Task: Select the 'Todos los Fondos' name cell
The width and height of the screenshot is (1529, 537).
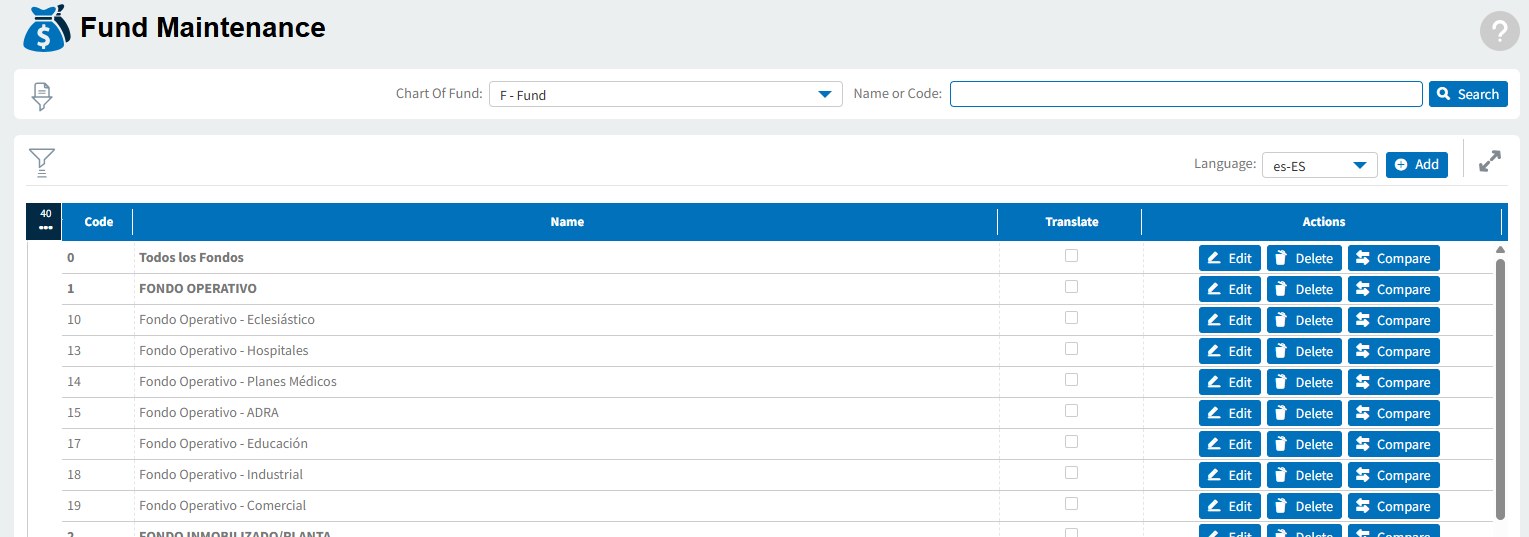Action: (566, 258)
